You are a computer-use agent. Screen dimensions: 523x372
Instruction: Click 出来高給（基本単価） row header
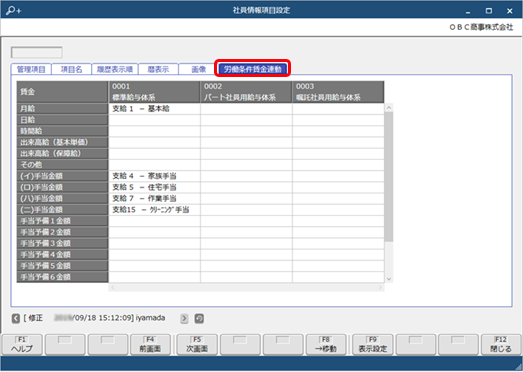click(62, 142)
